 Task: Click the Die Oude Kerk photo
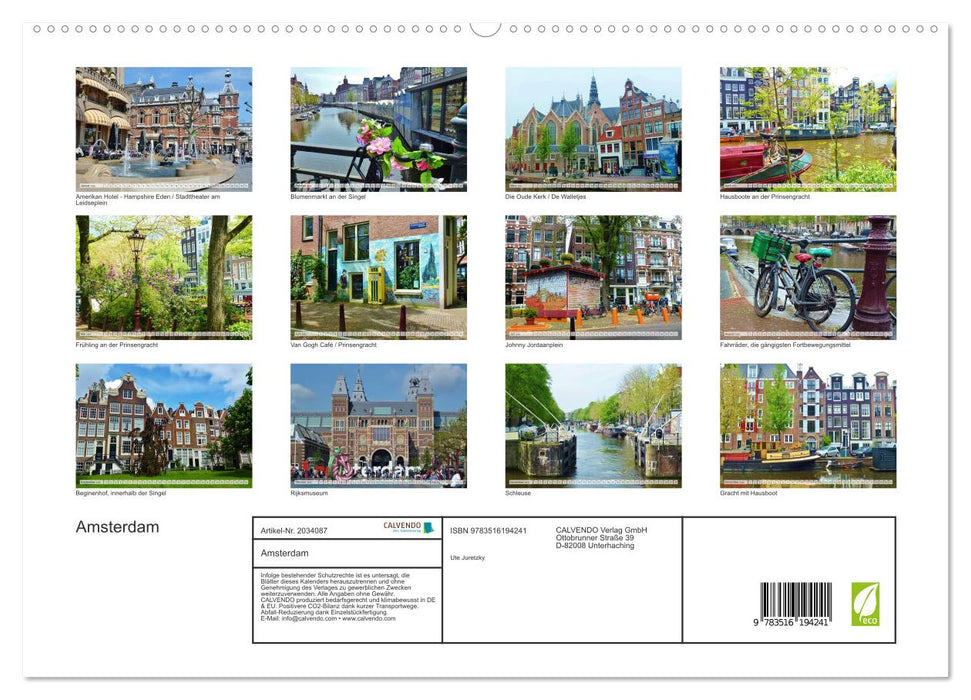(593, 129)
